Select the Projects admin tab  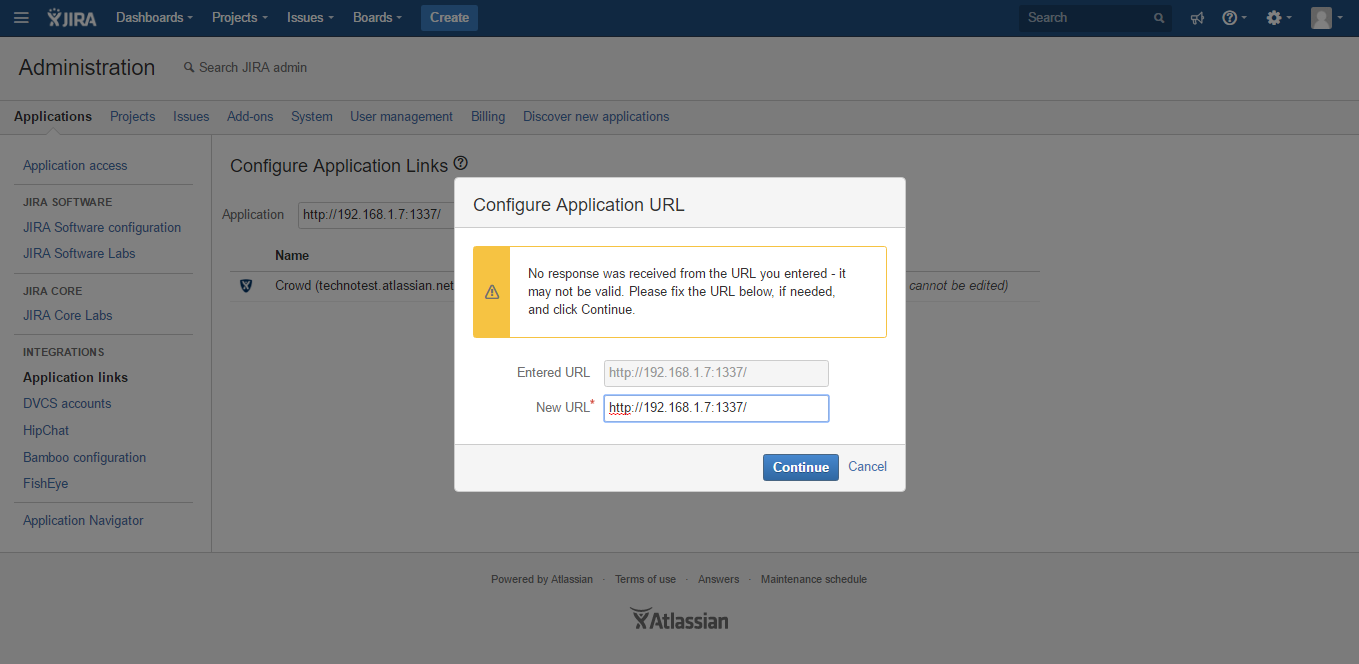tap(133, 117)
